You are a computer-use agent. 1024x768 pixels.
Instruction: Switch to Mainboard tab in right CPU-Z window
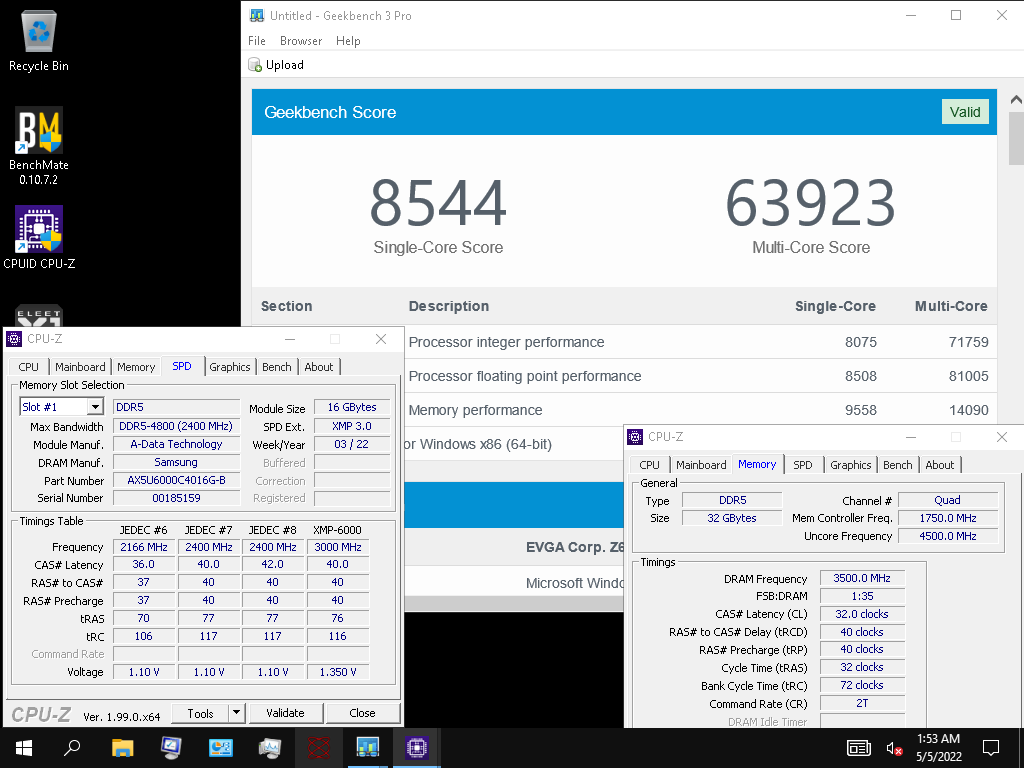click(701, 465)
